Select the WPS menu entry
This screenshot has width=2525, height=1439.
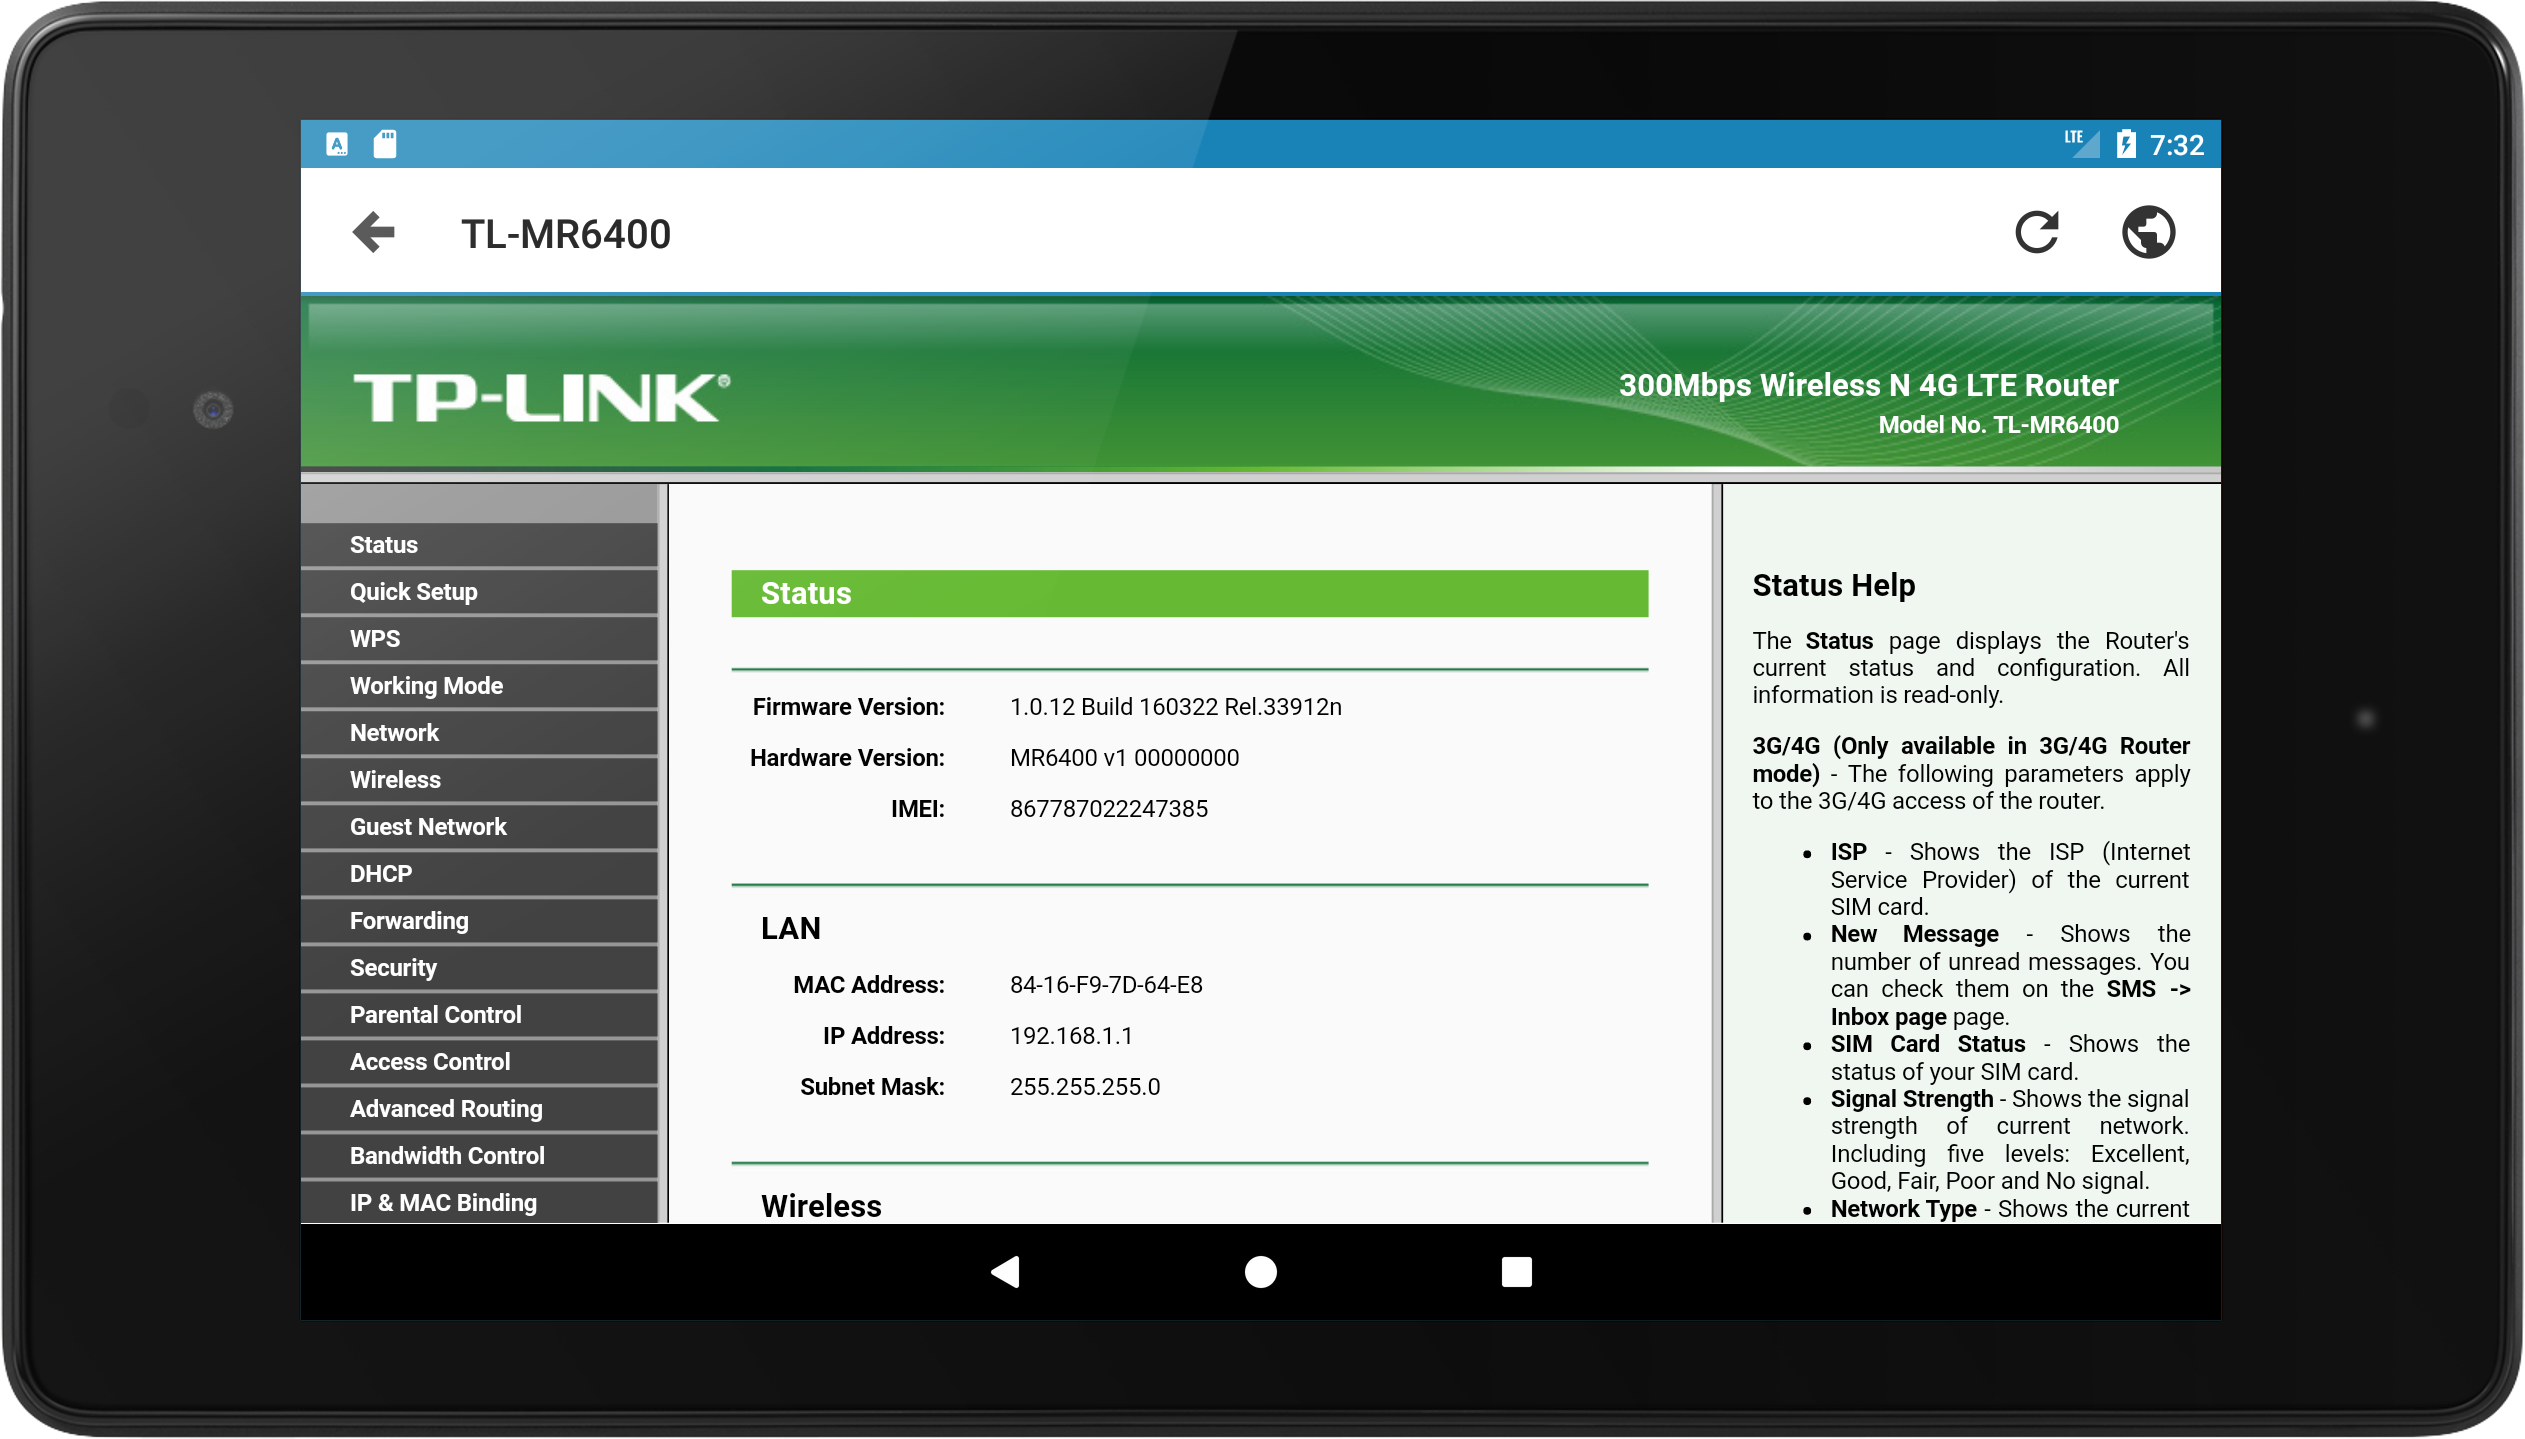[x=375, y=639]
